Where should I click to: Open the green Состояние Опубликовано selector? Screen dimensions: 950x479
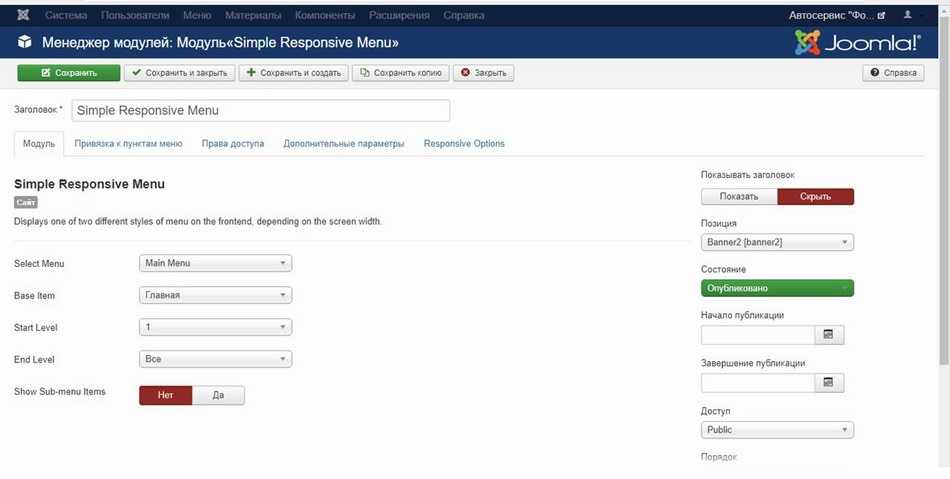pyautogui.click(x=777, y=288)
